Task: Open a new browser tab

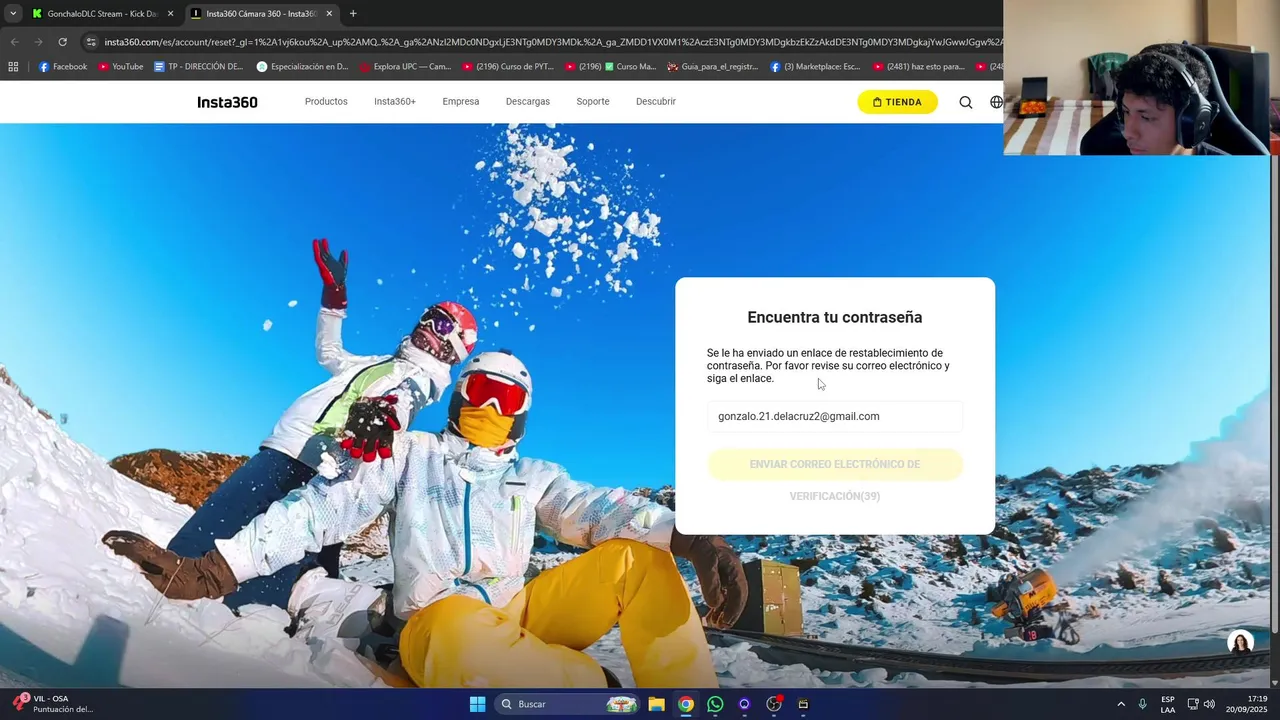Action: pyautogui.click(x=353, y=14)
